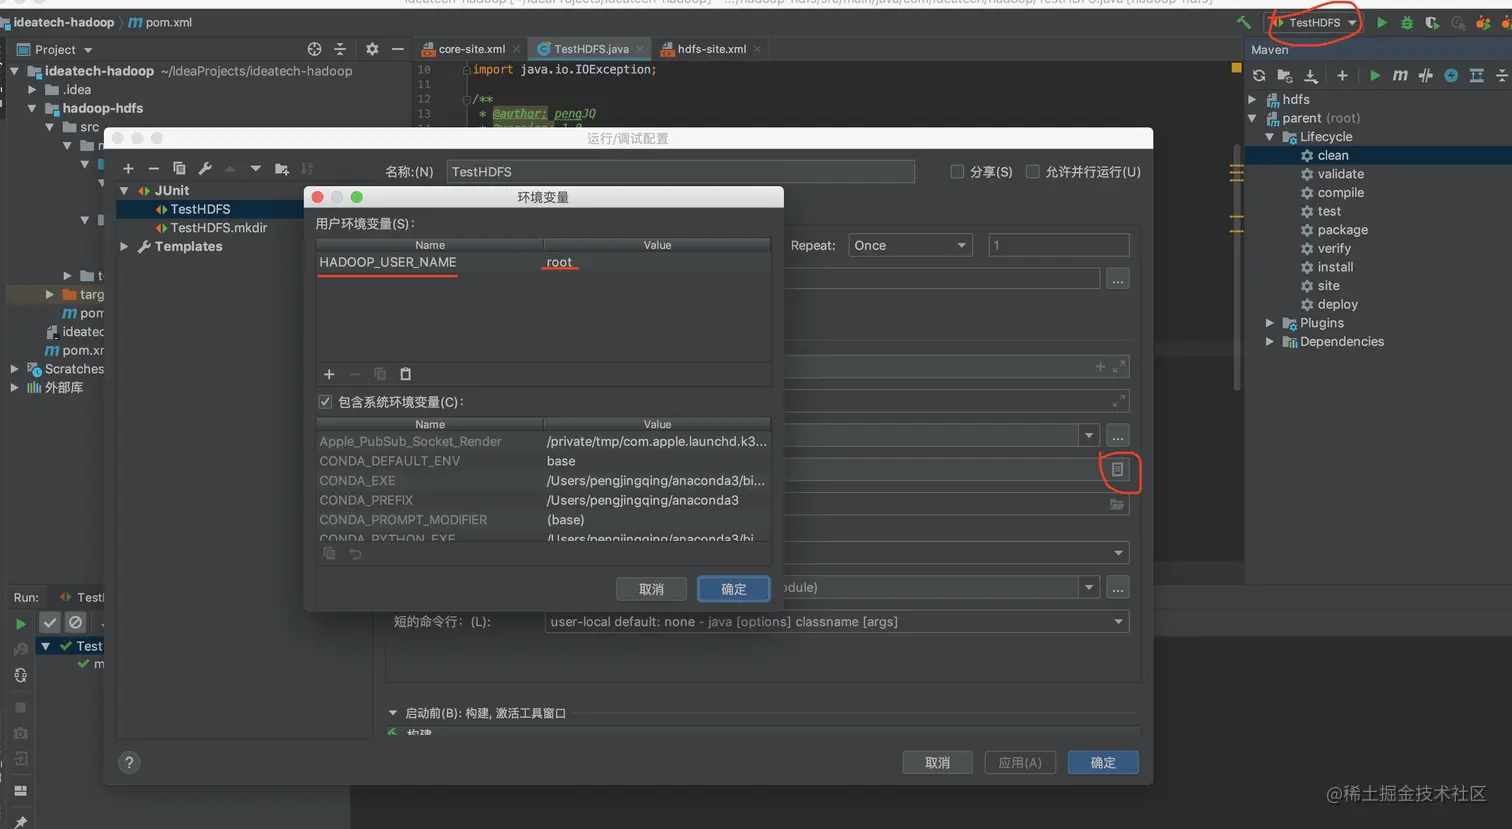Collapse all in the Project panel toolbar
Image resolution: width=1512 pixels, height=829 pixels.
pyautogui.click(x=340, y=49)
